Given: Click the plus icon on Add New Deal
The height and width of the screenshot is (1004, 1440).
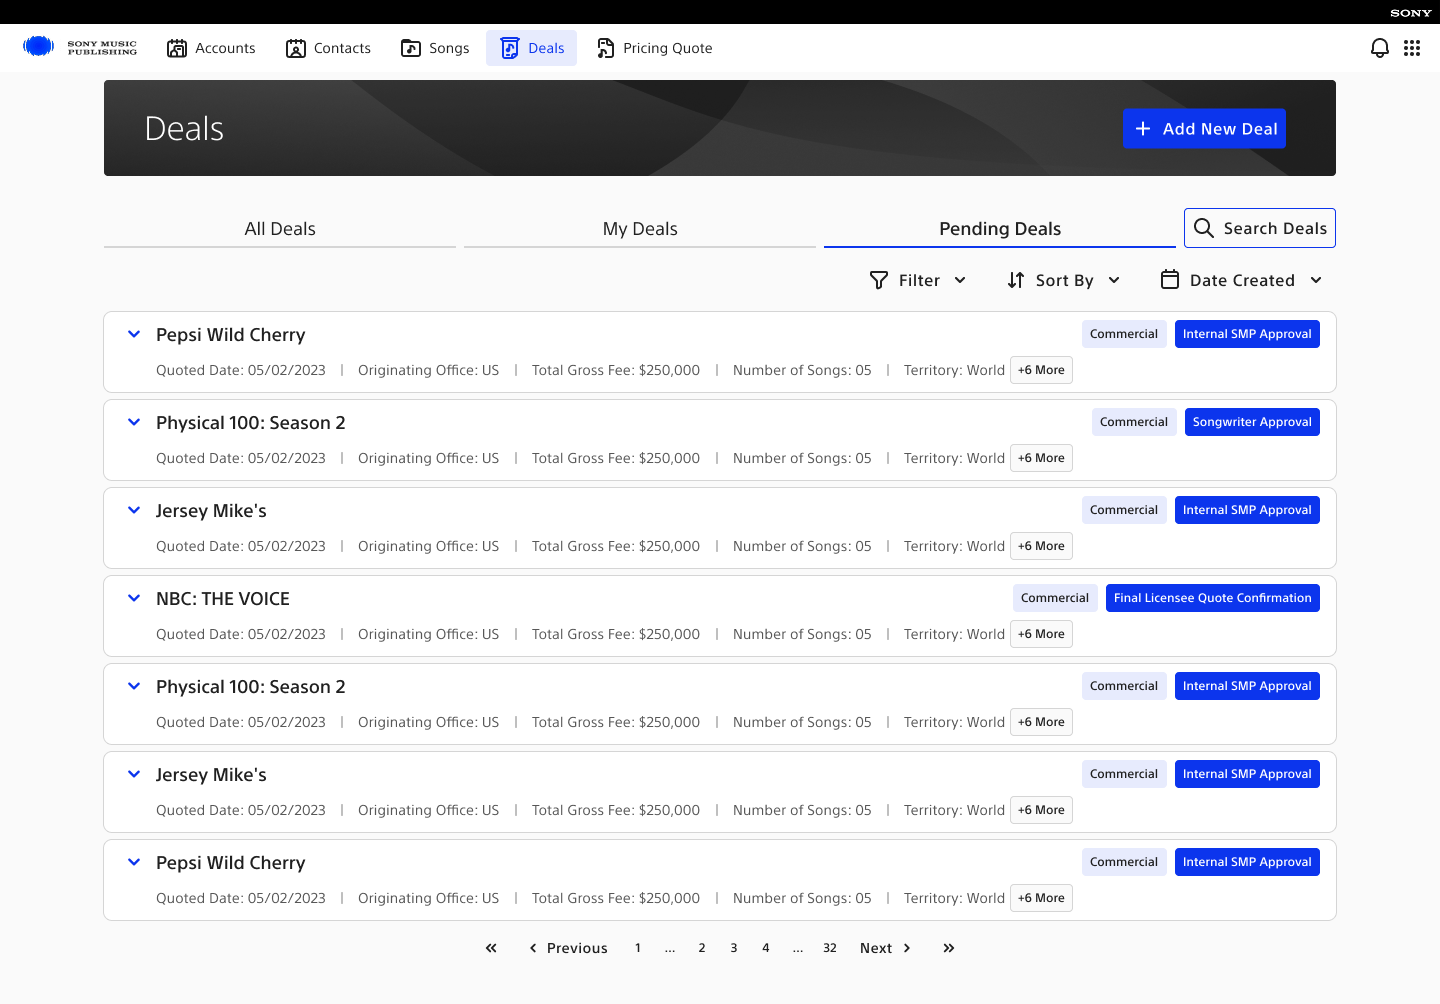Looking at the screenshot, I should [1143, 129].
